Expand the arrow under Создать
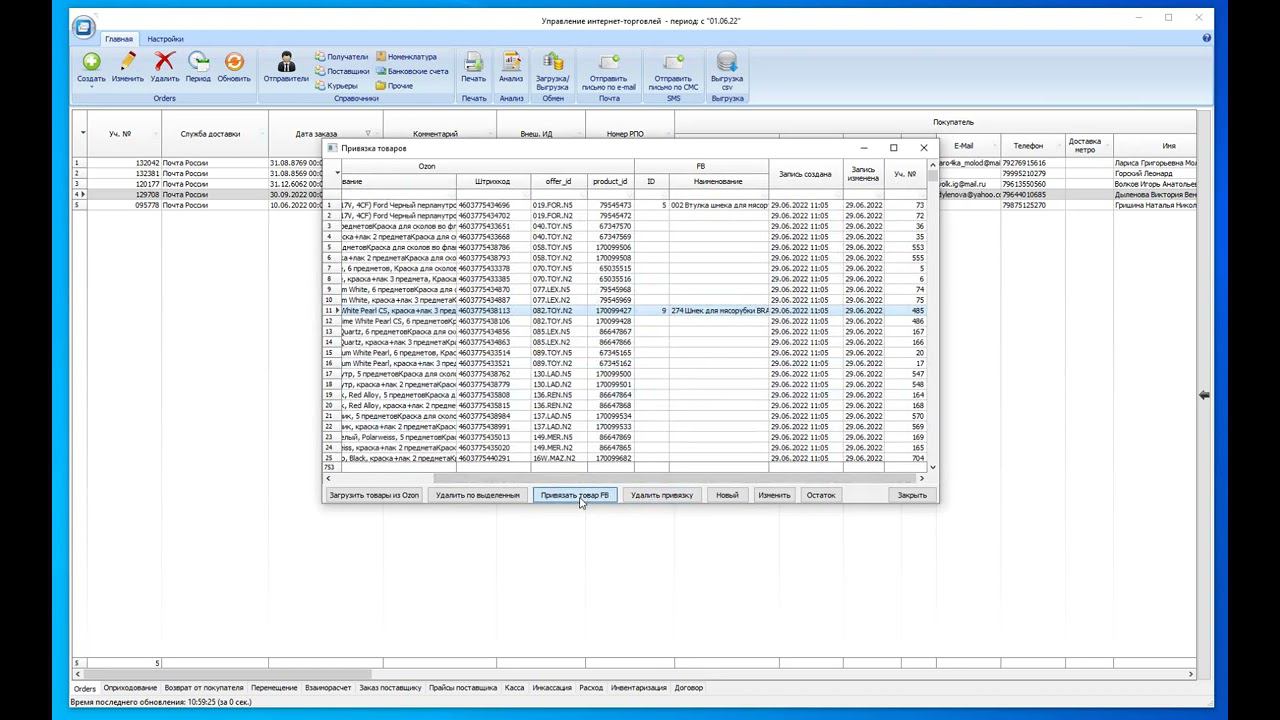The height and width of the screenshot is (720, 1280). coord(91,87)
